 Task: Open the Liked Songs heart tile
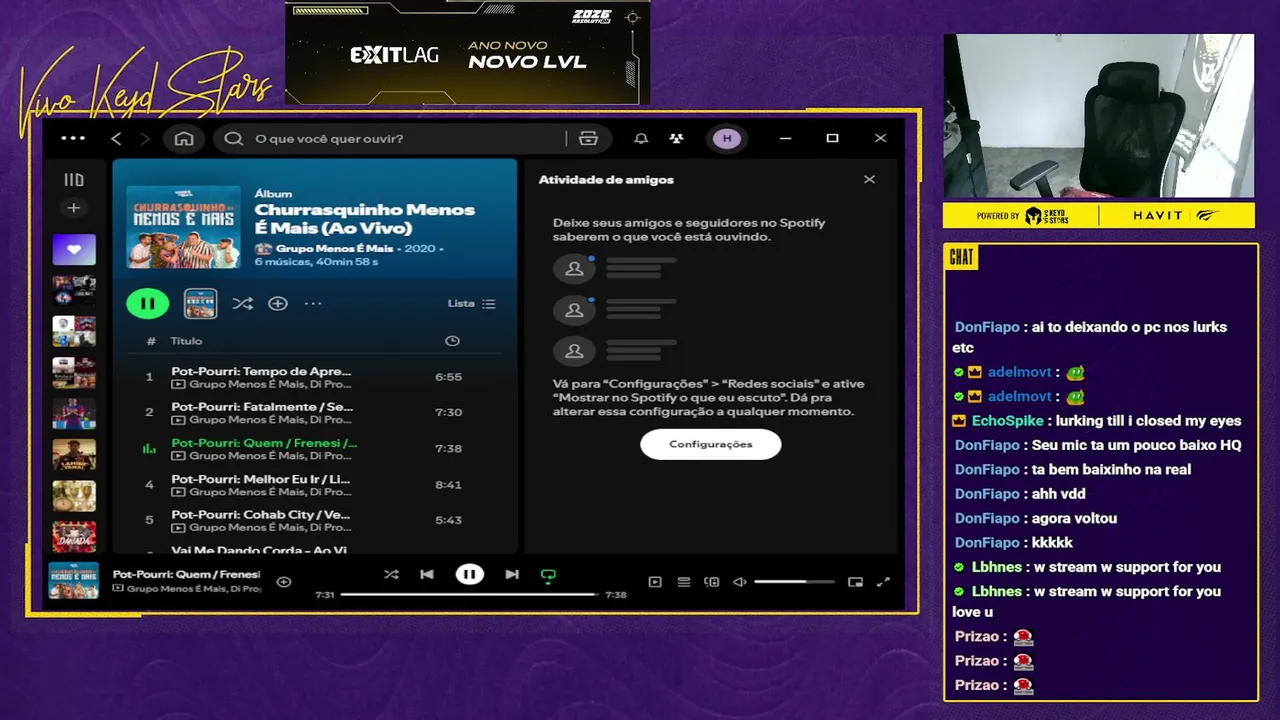click(74, 249)
